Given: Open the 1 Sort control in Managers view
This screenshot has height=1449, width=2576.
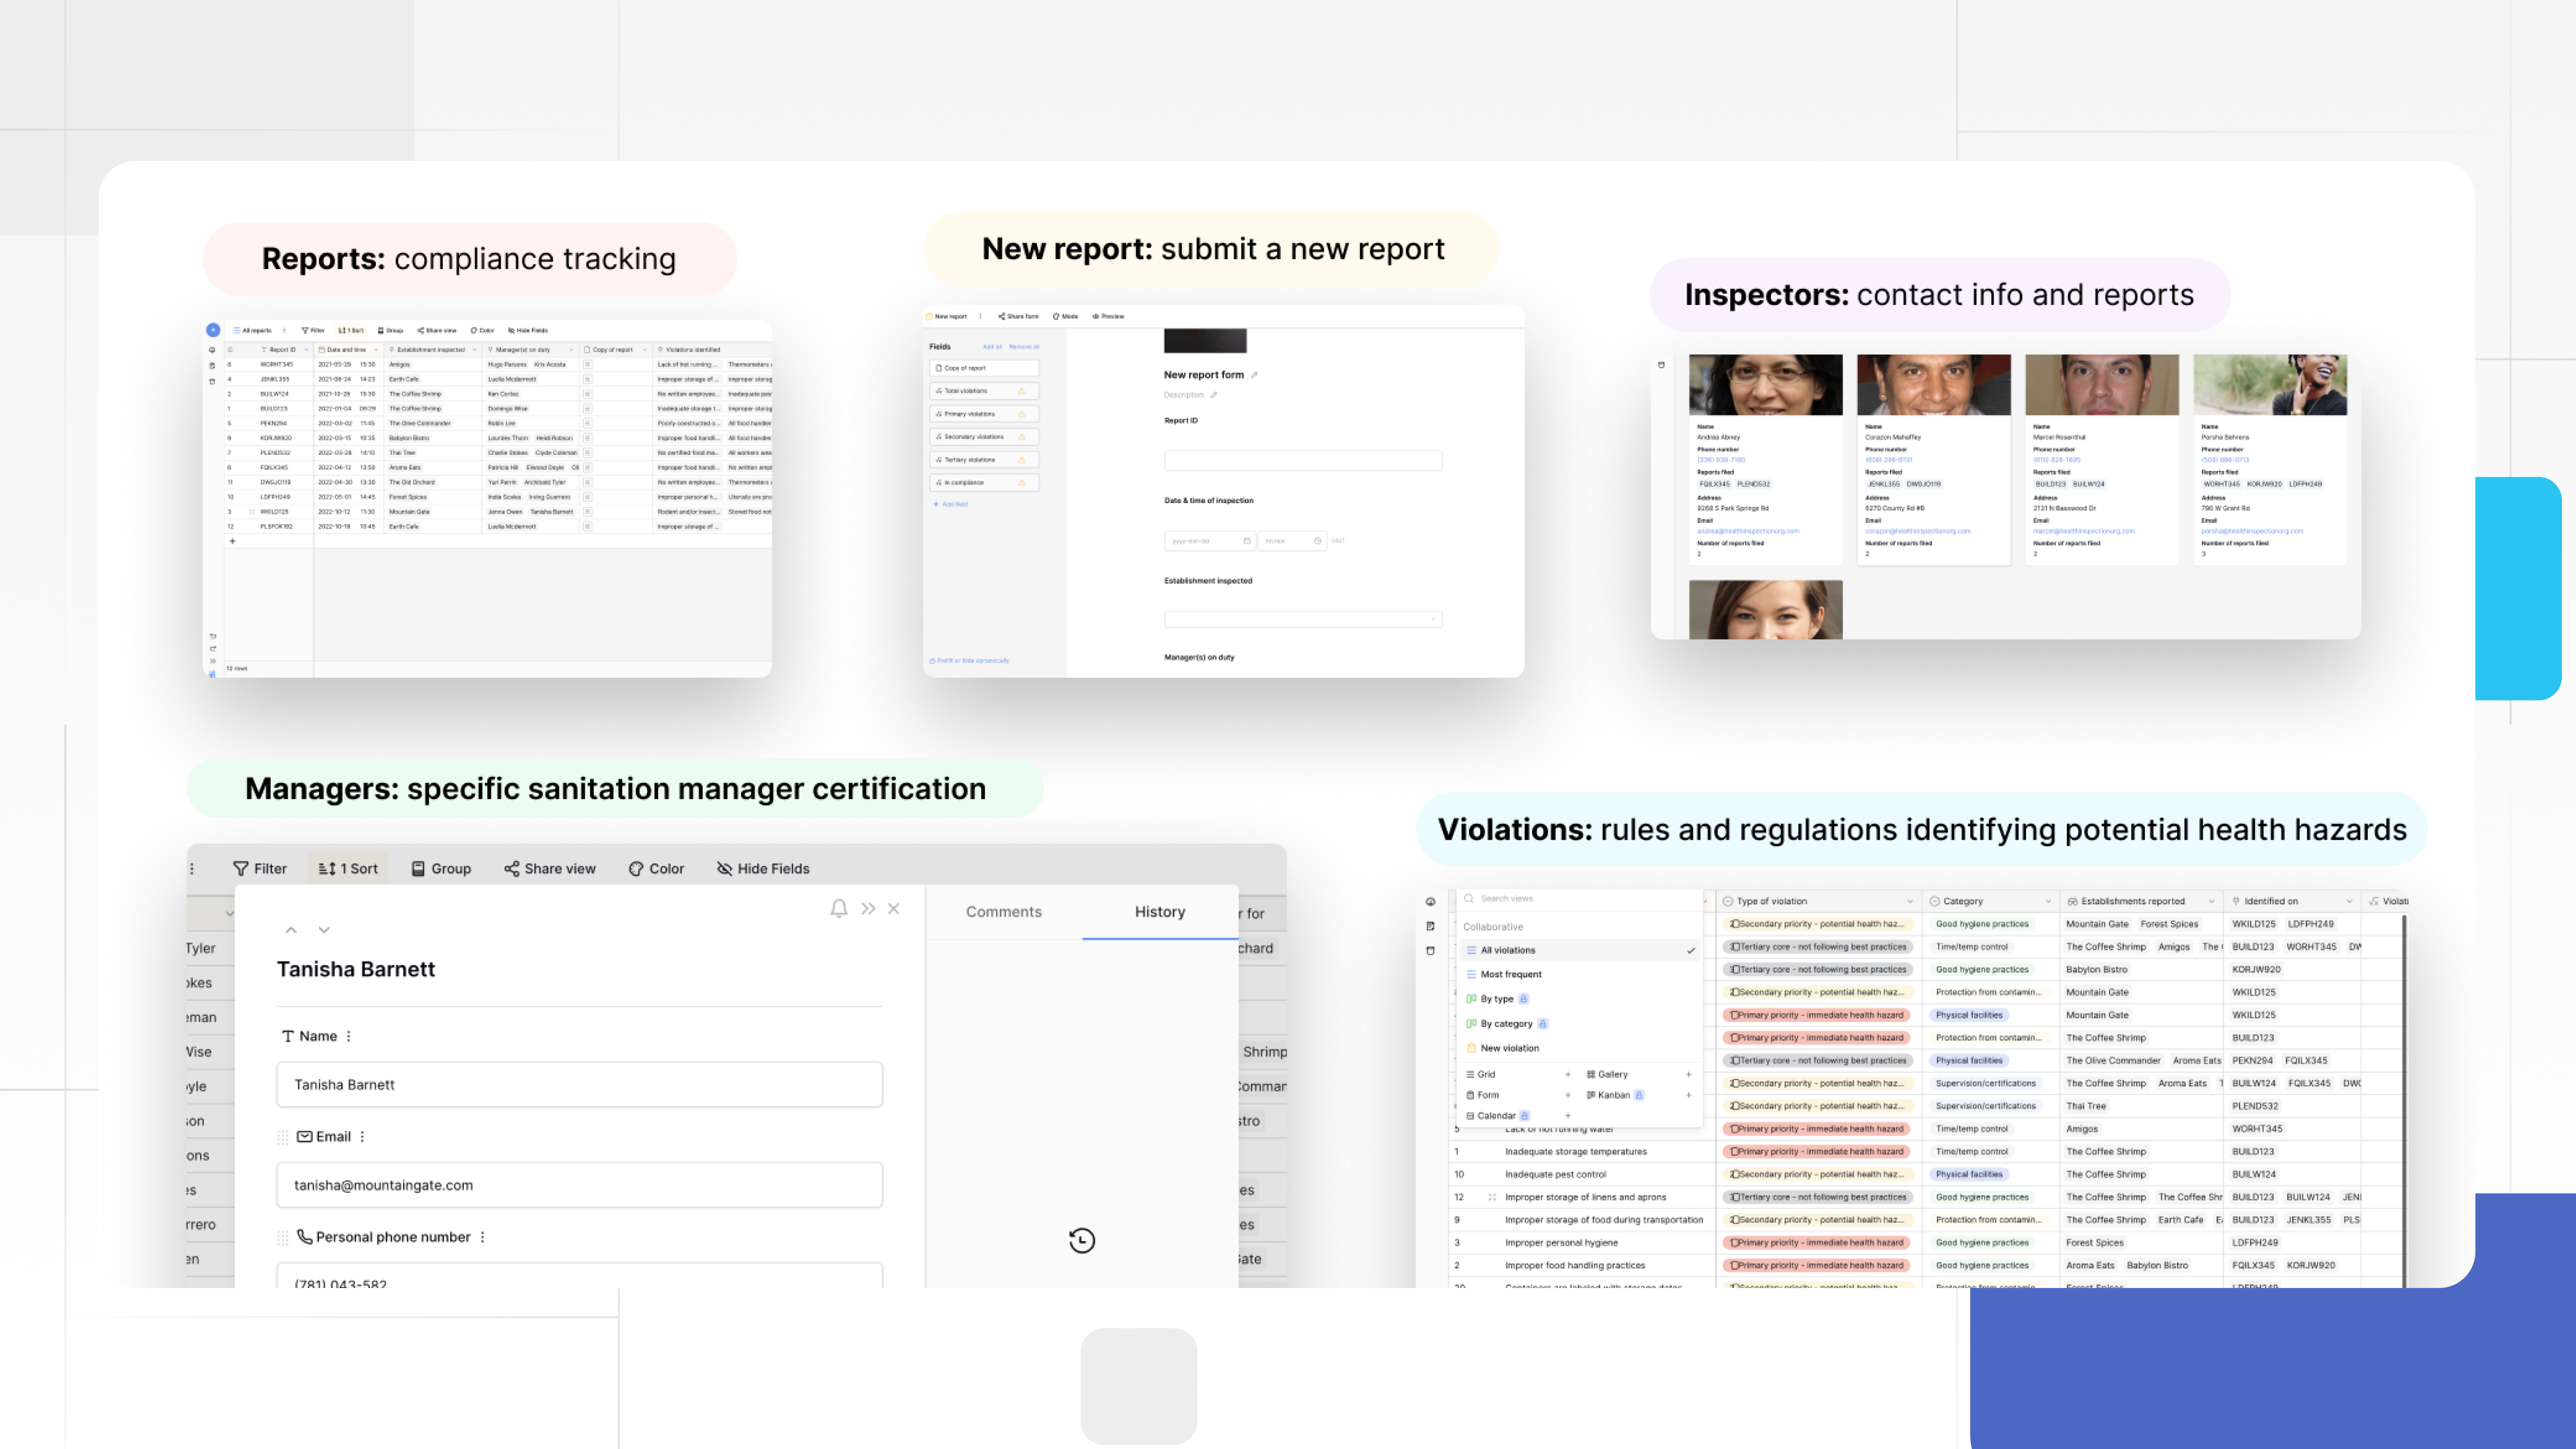Looking at the screenshot, I should click(x=348, y=868).
